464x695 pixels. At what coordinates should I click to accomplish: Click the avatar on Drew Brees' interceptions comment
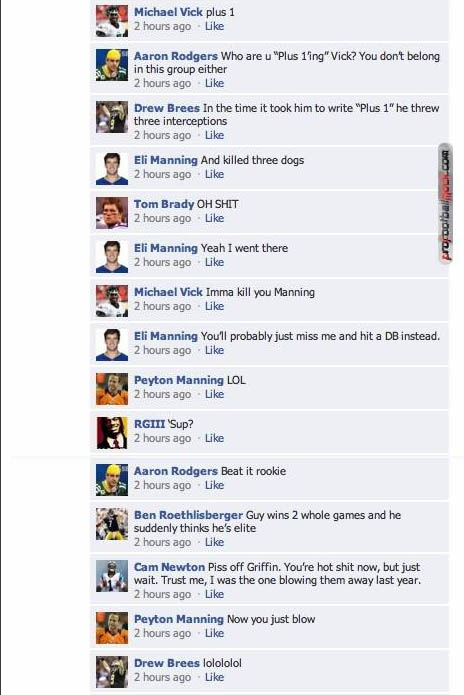pos(112,117)
